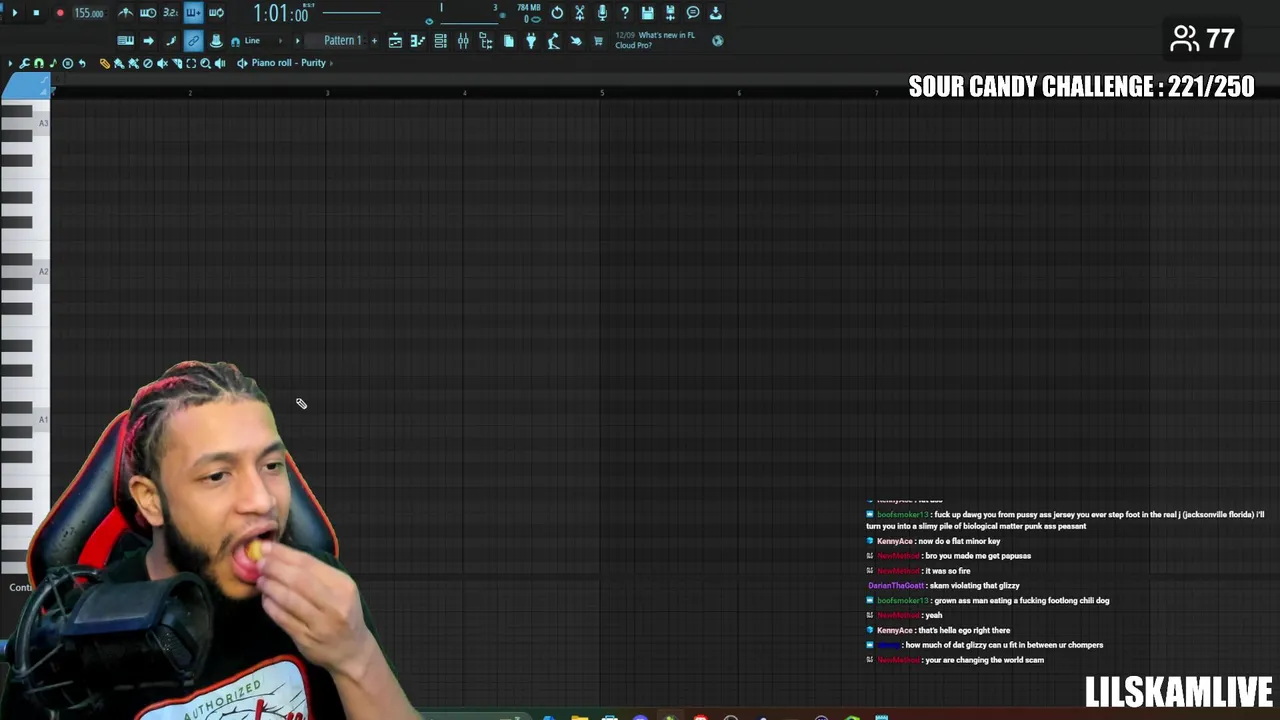
Task: Select the Mute tool
Action: pyautogui.click(x=162, y=63)
